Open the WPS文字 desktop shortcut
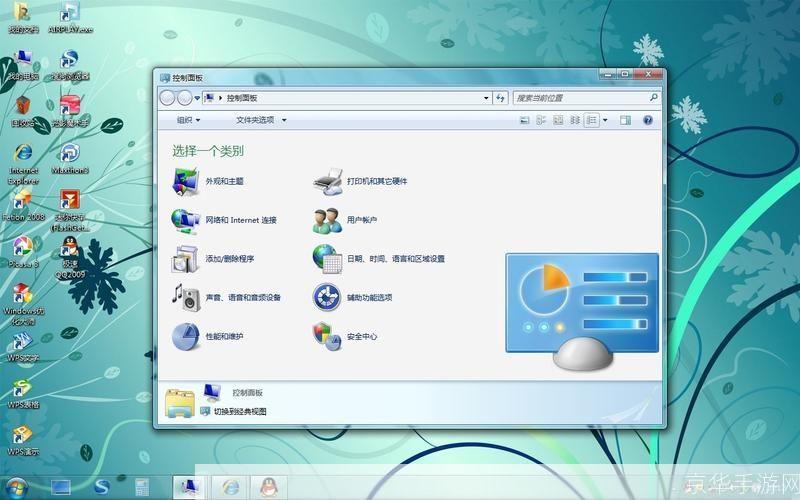Image resolution: width=800 pixels, height=500 pixels. click(x=23, y=346)
